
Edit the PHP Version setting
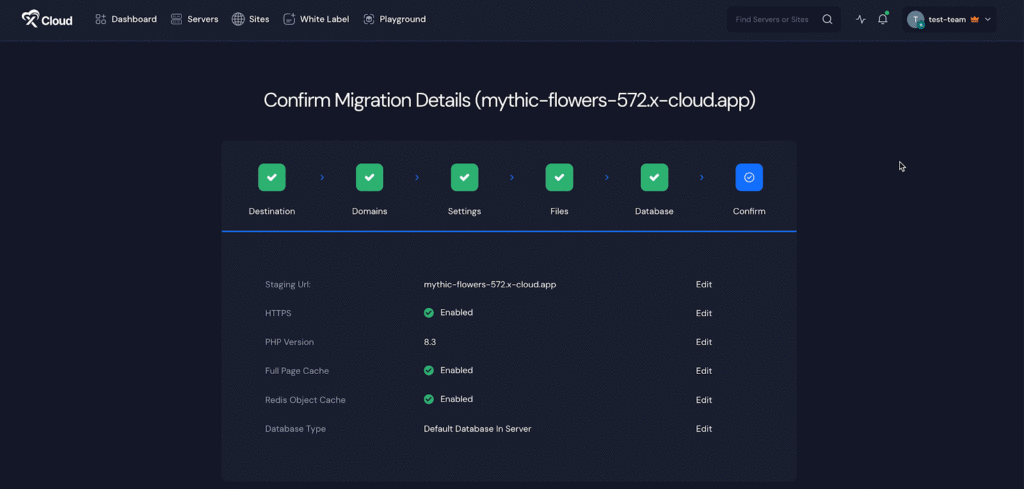pos(704,342)
